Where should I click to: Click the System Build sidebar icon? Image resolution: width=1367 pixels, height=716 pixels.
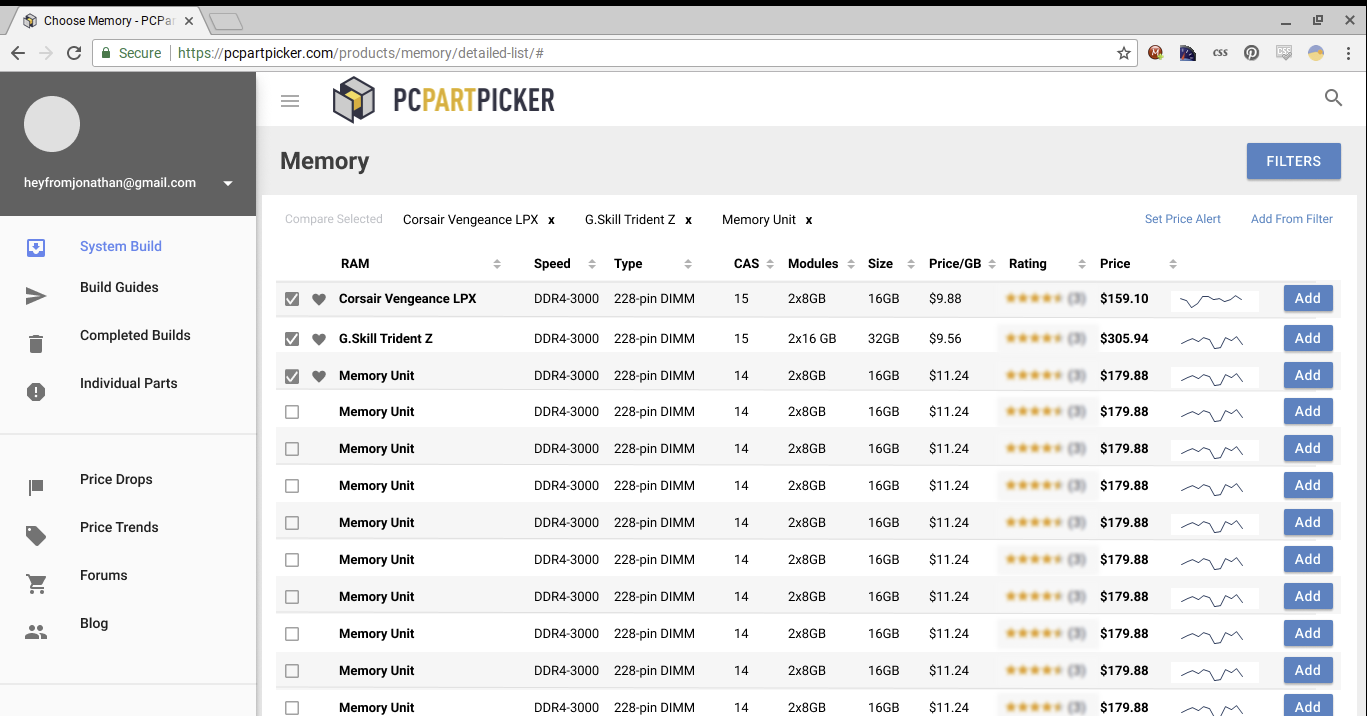pyautogui.click(x=36, y=247)
